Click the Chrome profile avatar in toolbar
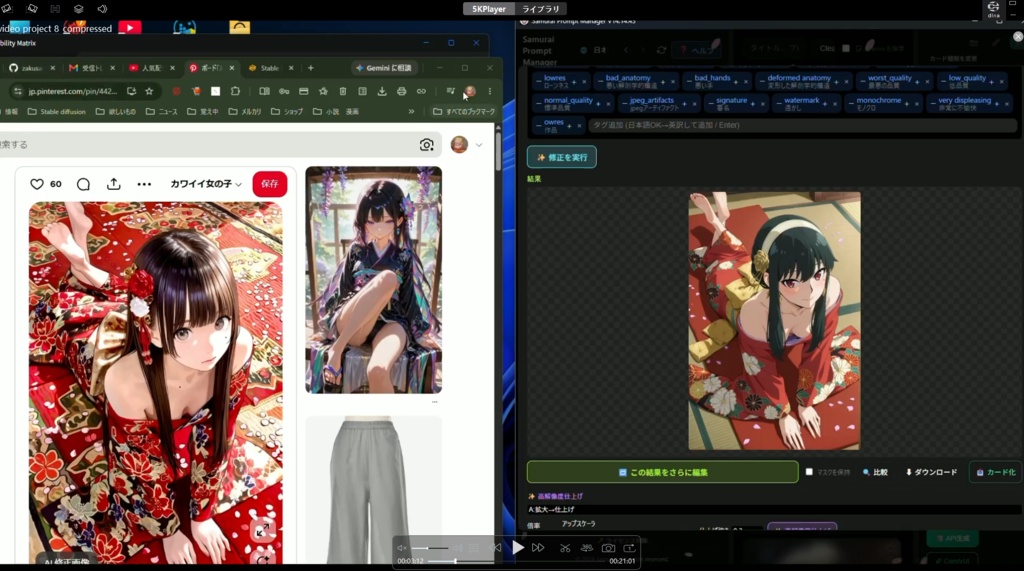 470,91
